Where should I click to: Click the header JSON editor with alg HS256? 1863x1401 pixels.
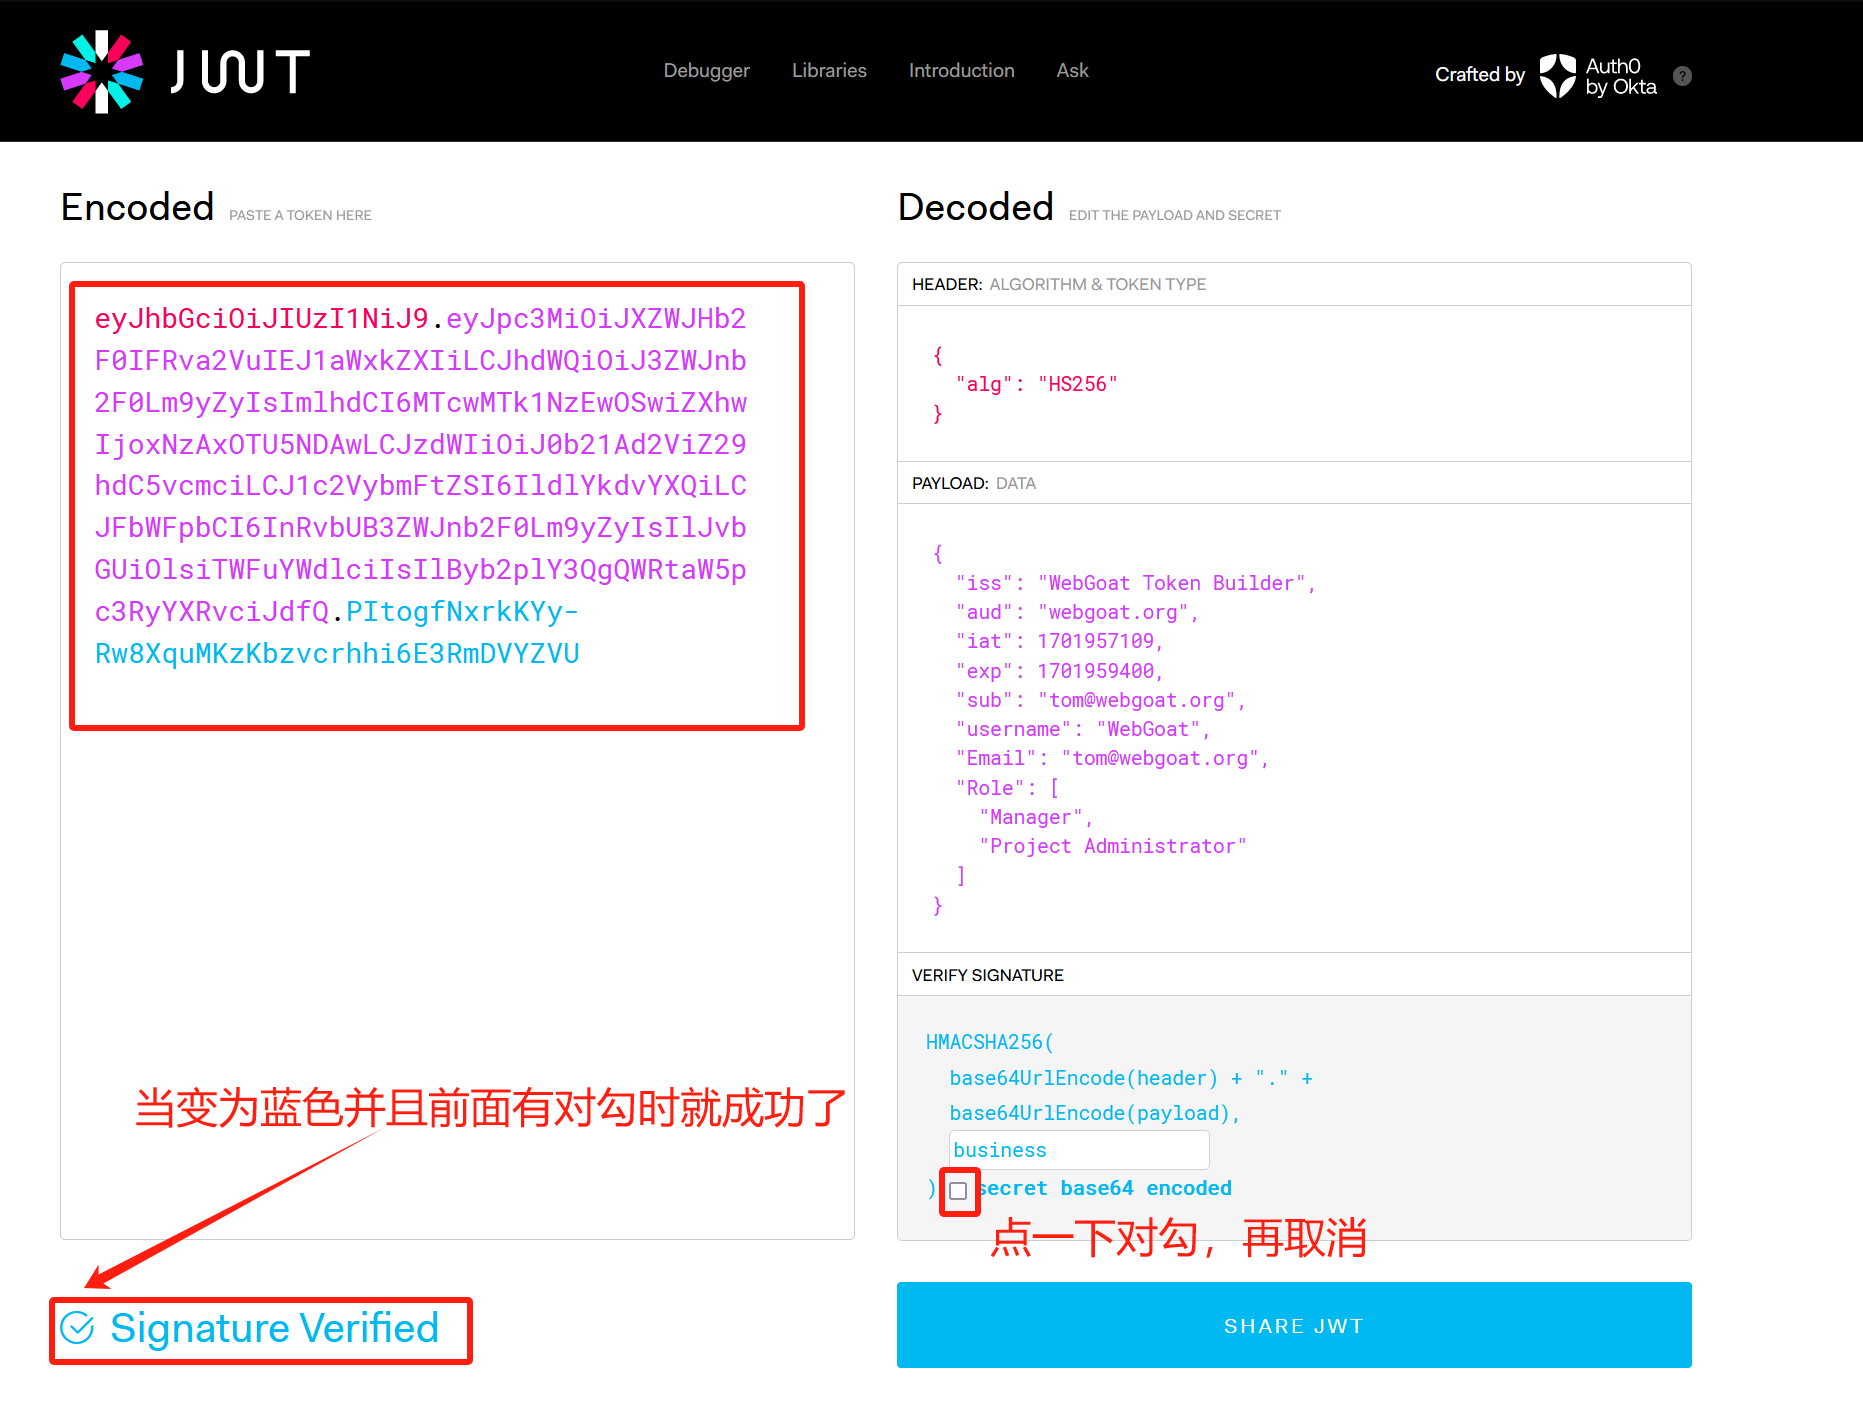click(x=1294, y=384)
